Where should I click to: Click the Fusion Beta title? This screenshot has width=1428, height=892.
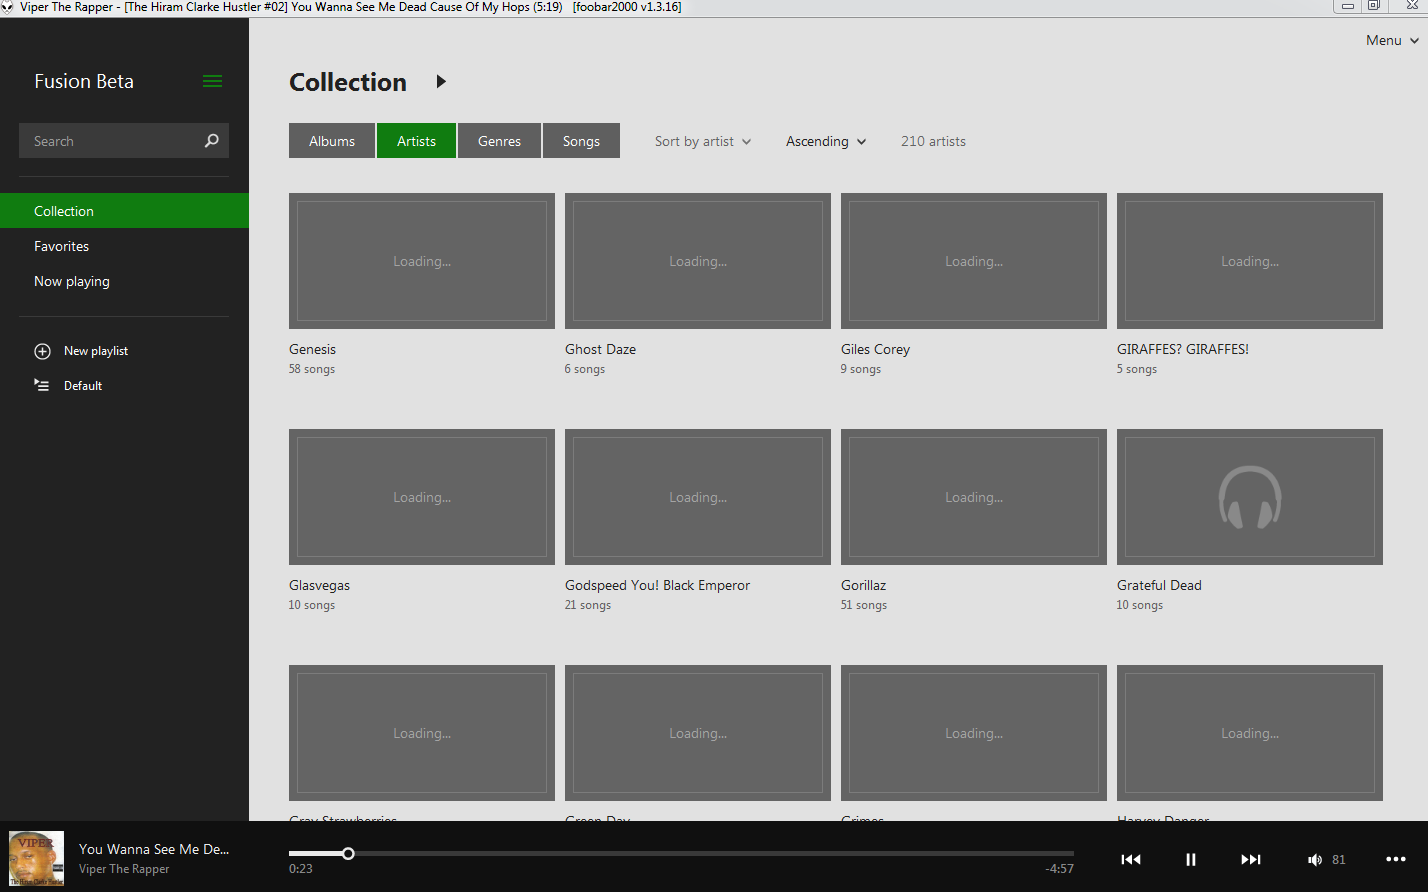tap(84, 81)
